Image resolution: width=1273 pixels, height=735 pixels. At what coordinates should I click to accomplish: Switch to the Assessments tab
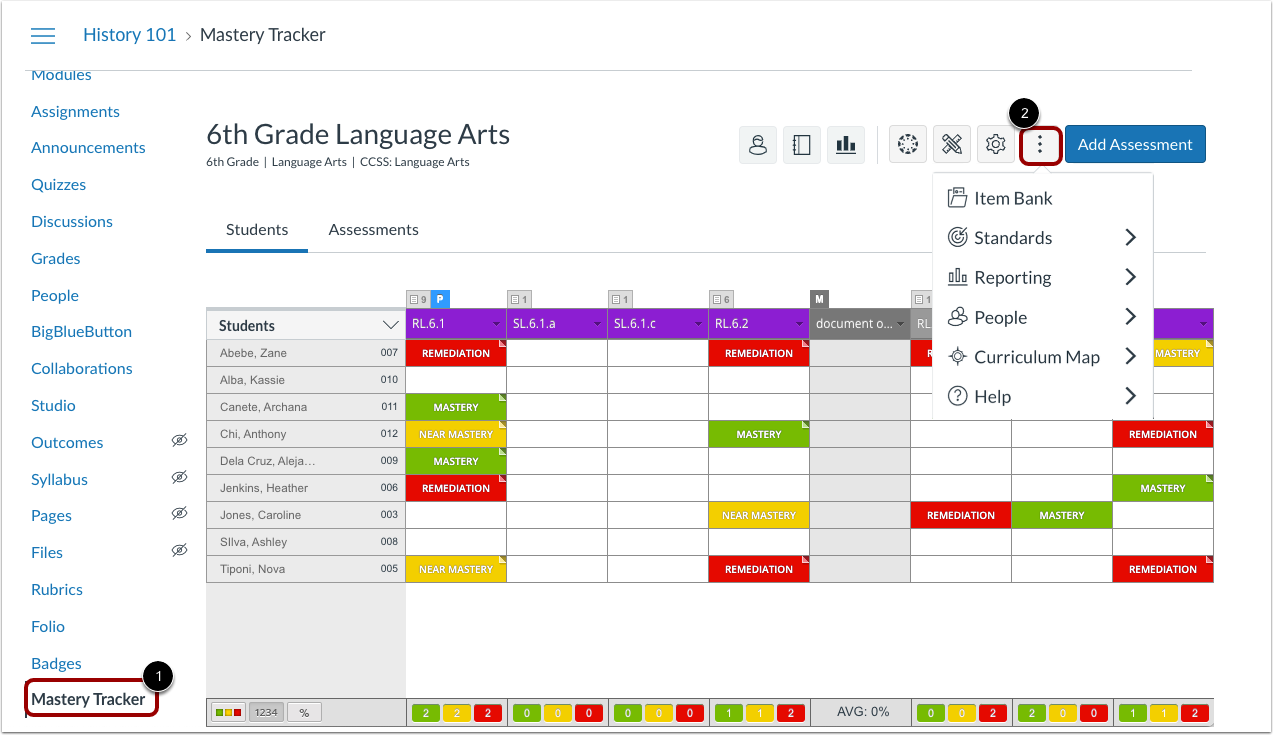point(373,230)
